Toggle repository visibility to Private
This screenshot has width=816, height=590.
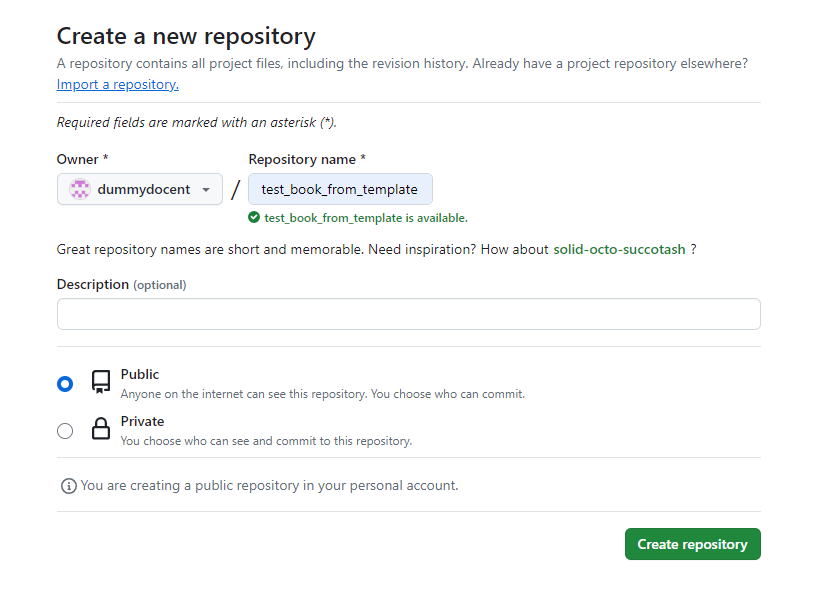[65, 430]
